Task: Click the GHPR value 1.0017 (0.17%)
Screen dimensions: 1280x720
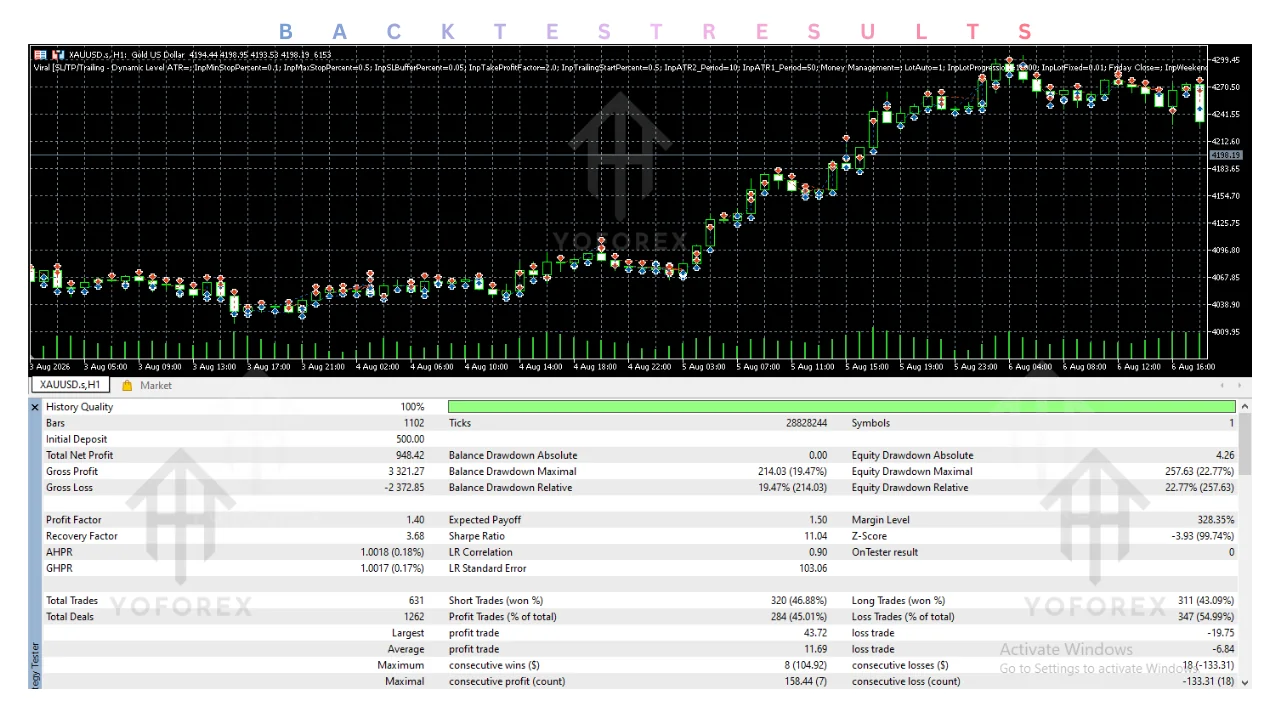Action: [392, 568]
